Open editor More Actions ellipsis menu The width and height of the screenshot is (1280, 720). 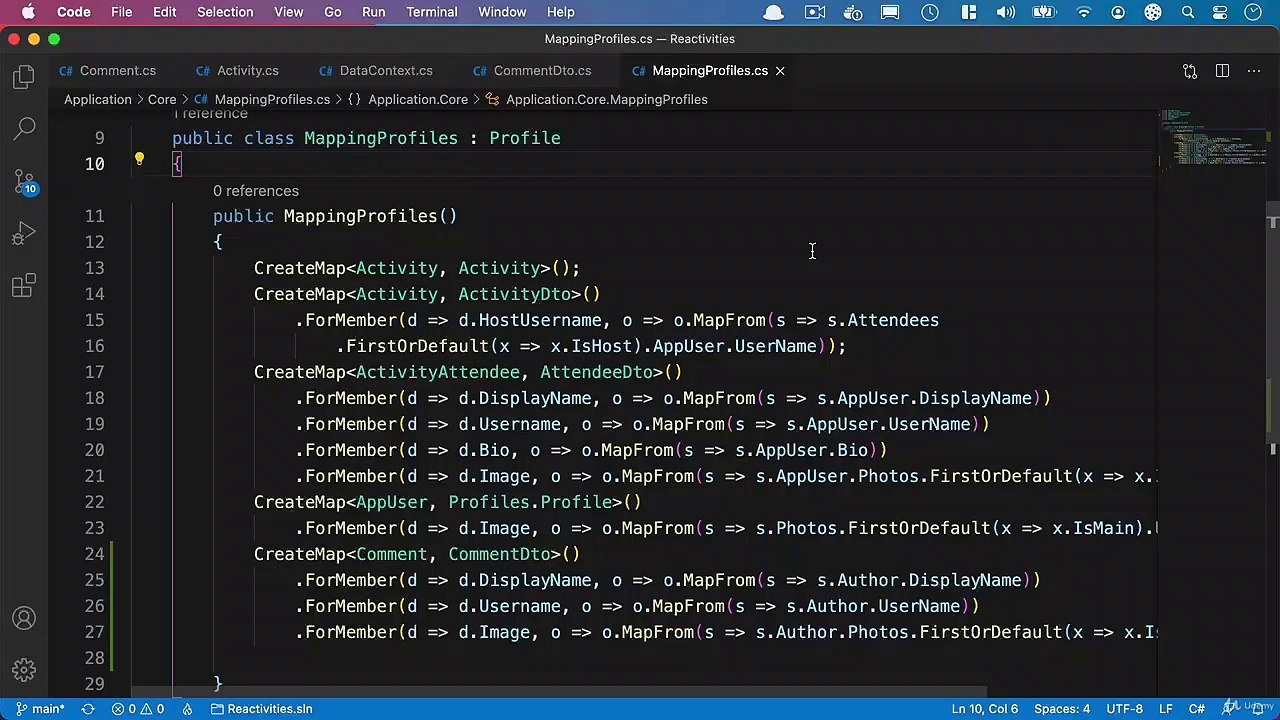pos(1254,71)
